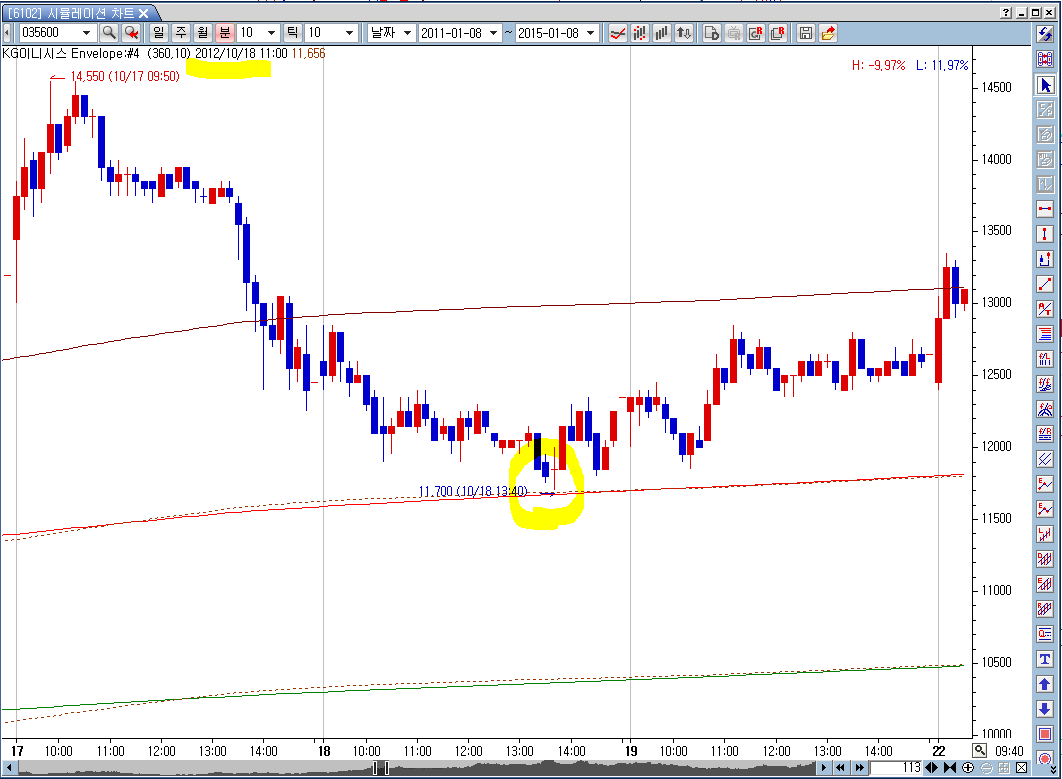Click the blue down arrow marker tool
This screenshot has height=779, width=1062.
(1045, 710)
